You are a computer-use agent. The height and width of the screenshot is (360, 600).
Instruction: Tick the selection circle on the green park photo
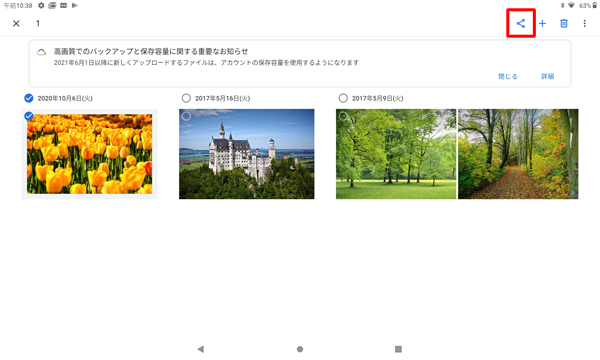(x=343, y=116)
